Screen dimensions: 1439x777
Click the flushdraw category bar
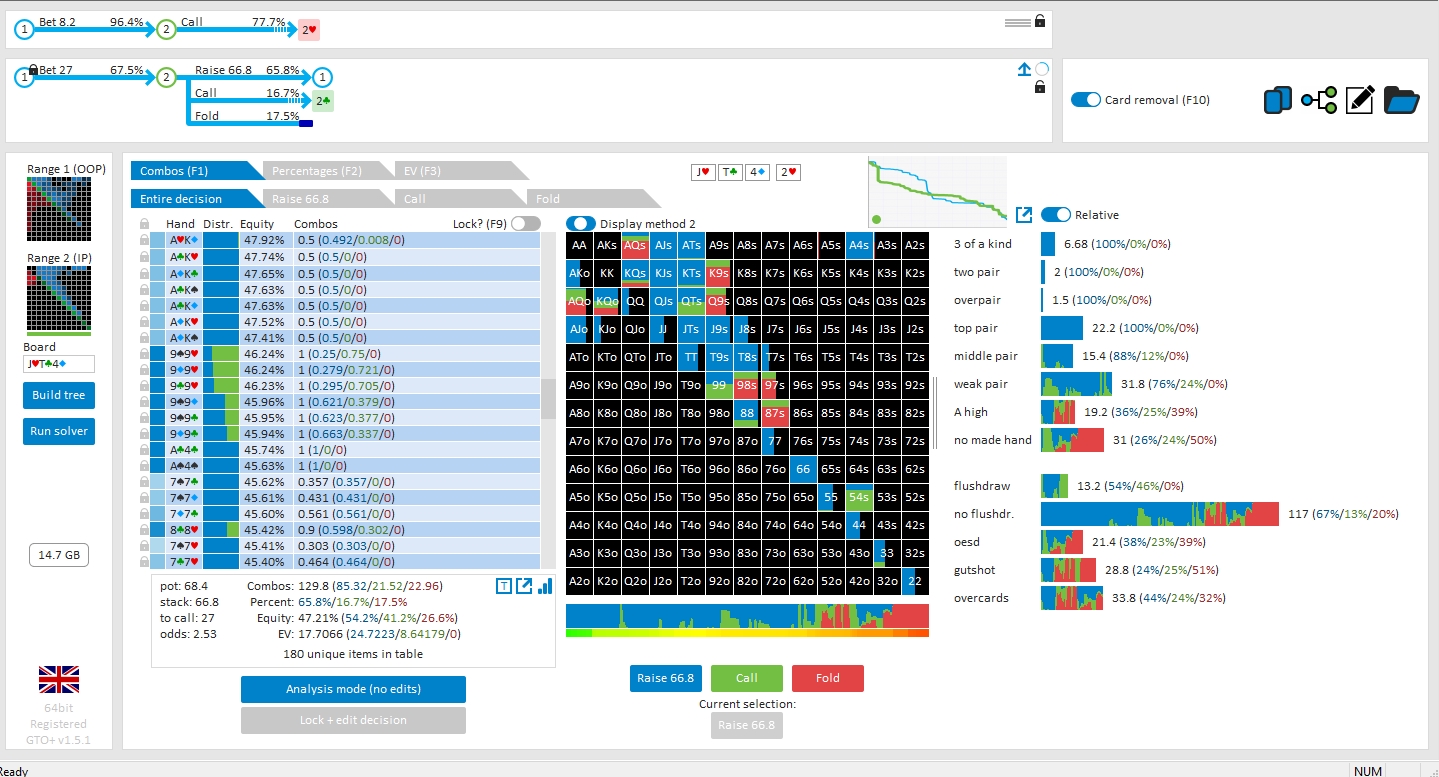1055,486
